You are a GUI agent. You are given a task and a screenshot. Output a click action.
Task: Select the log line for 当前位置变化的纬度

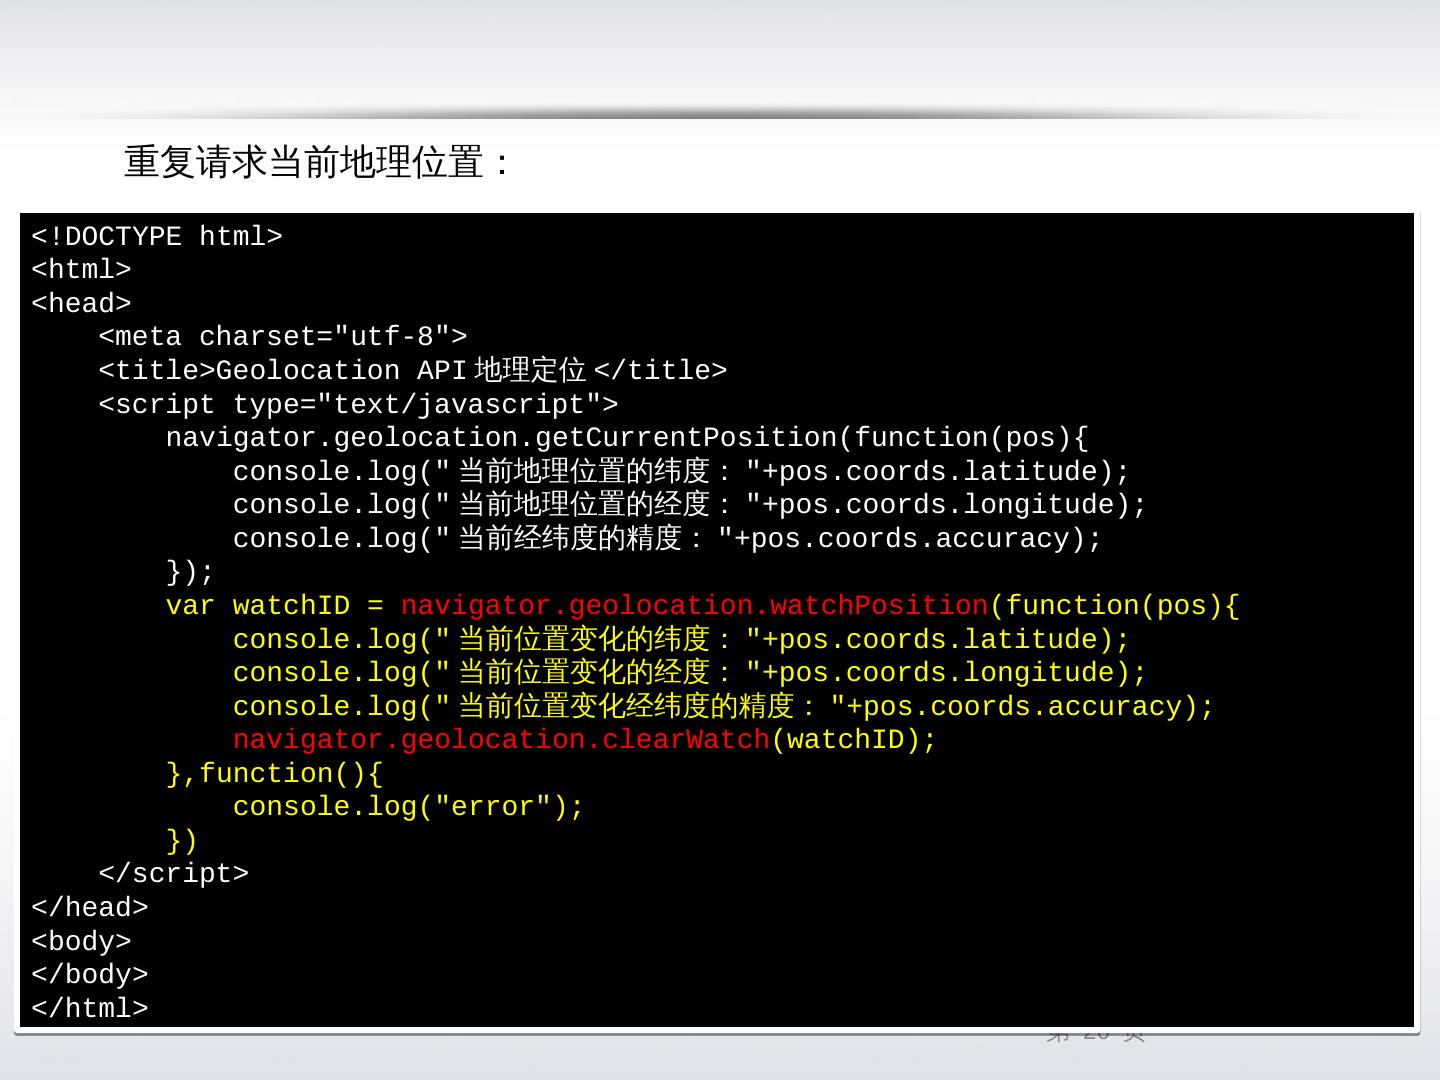tap(681, 640)
